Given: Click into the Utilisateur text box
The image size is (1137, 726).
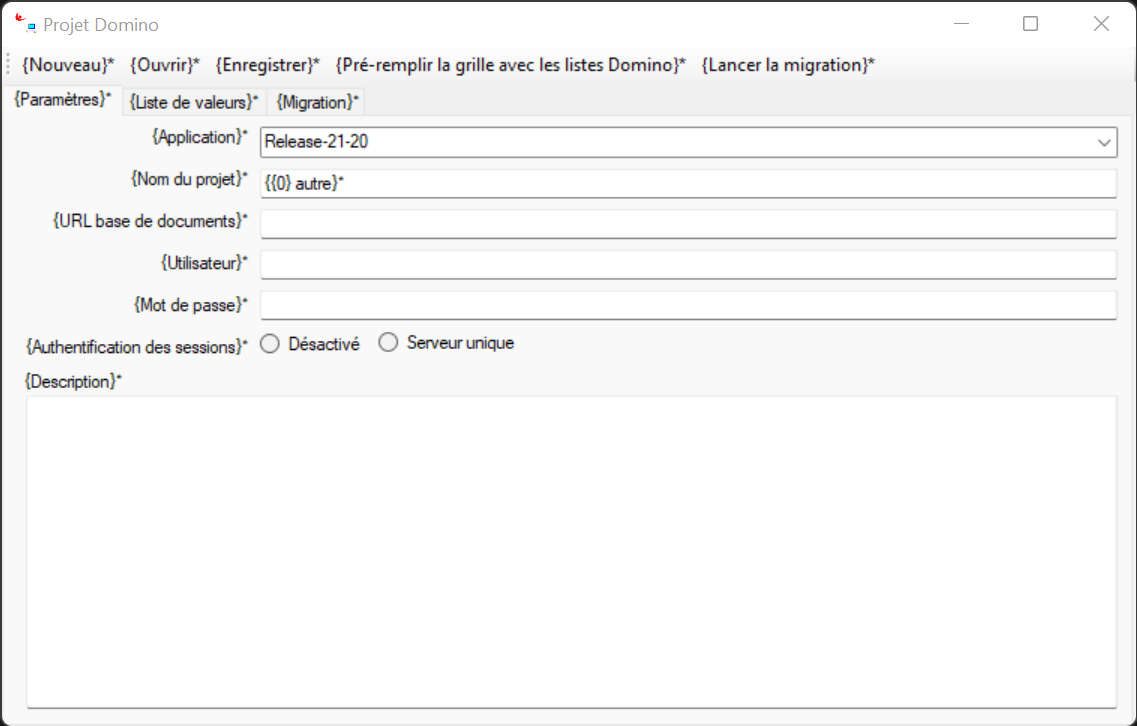Looking at the screenshot, I should pos(688,265).
